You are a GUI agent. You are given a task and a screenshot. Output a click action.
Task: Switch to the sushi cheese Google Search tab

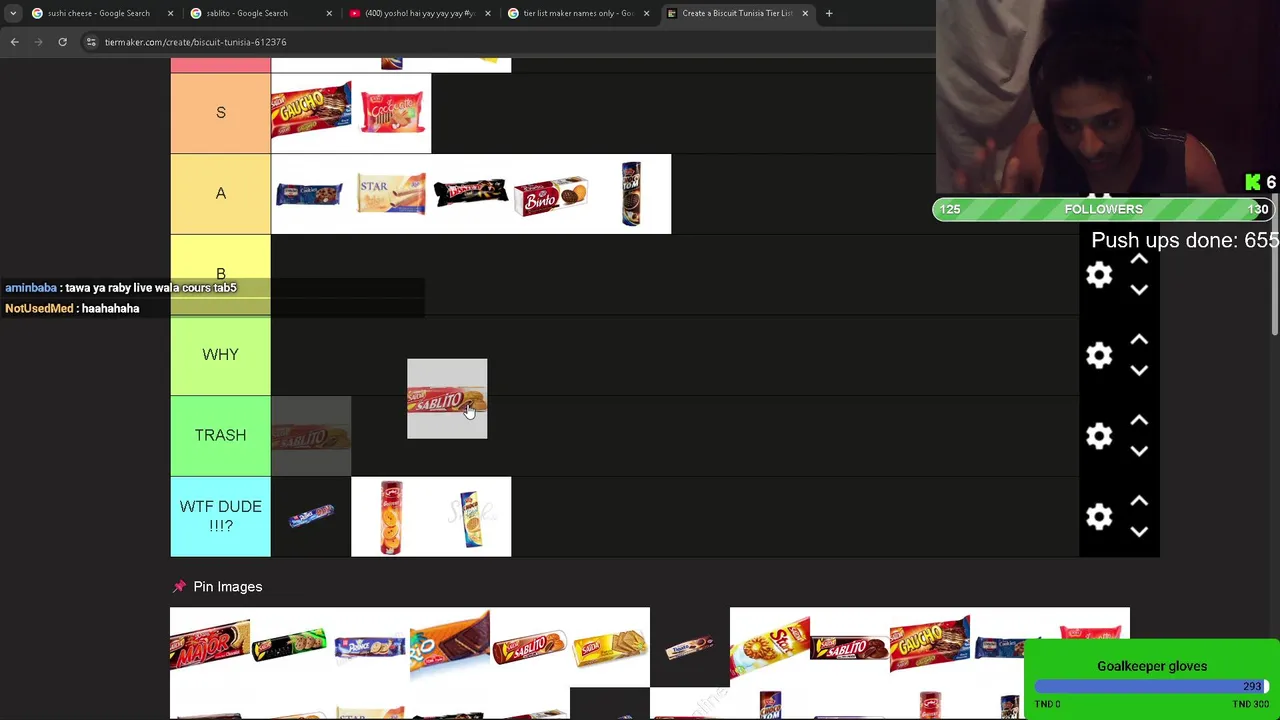100,13
